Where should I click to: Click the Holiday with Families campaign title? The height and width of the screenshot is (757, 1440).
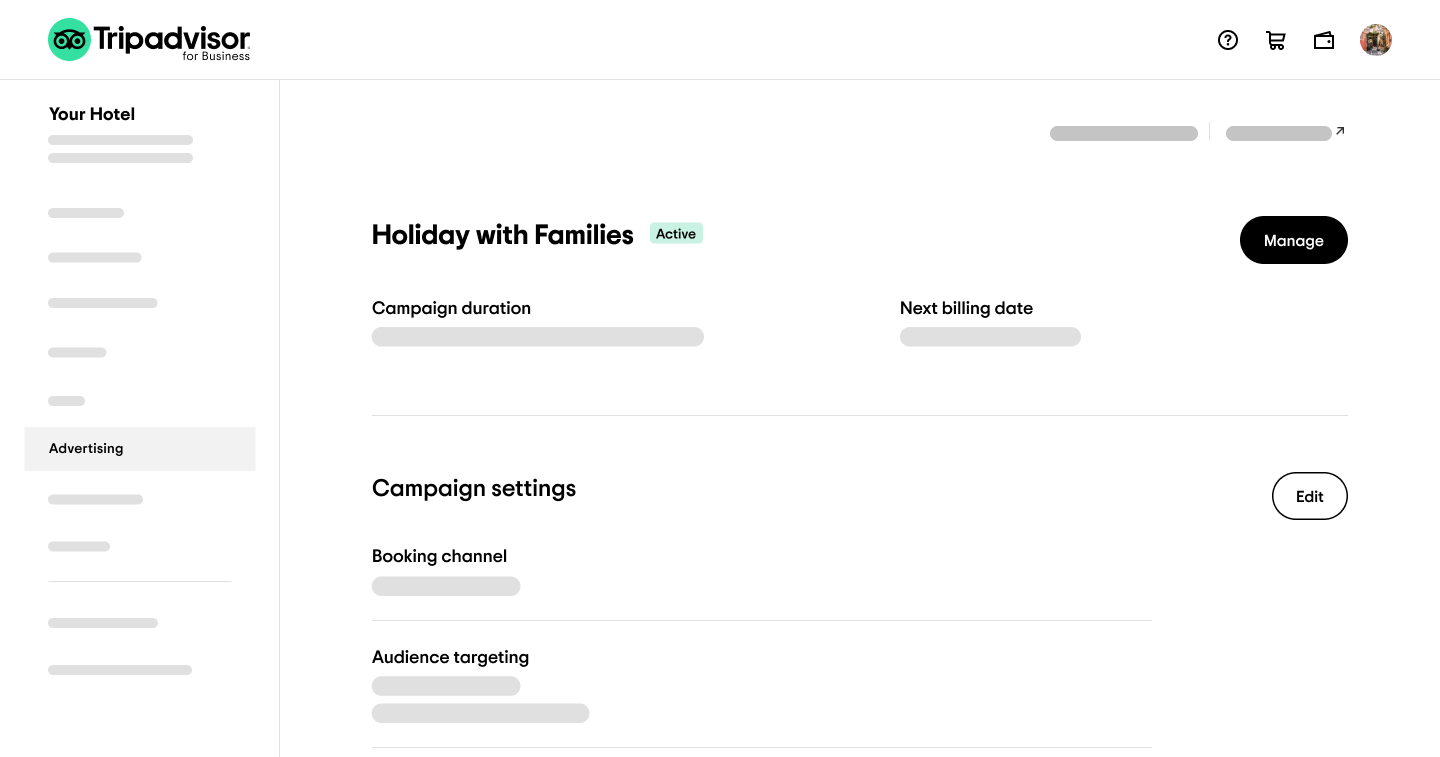[503, 235]
